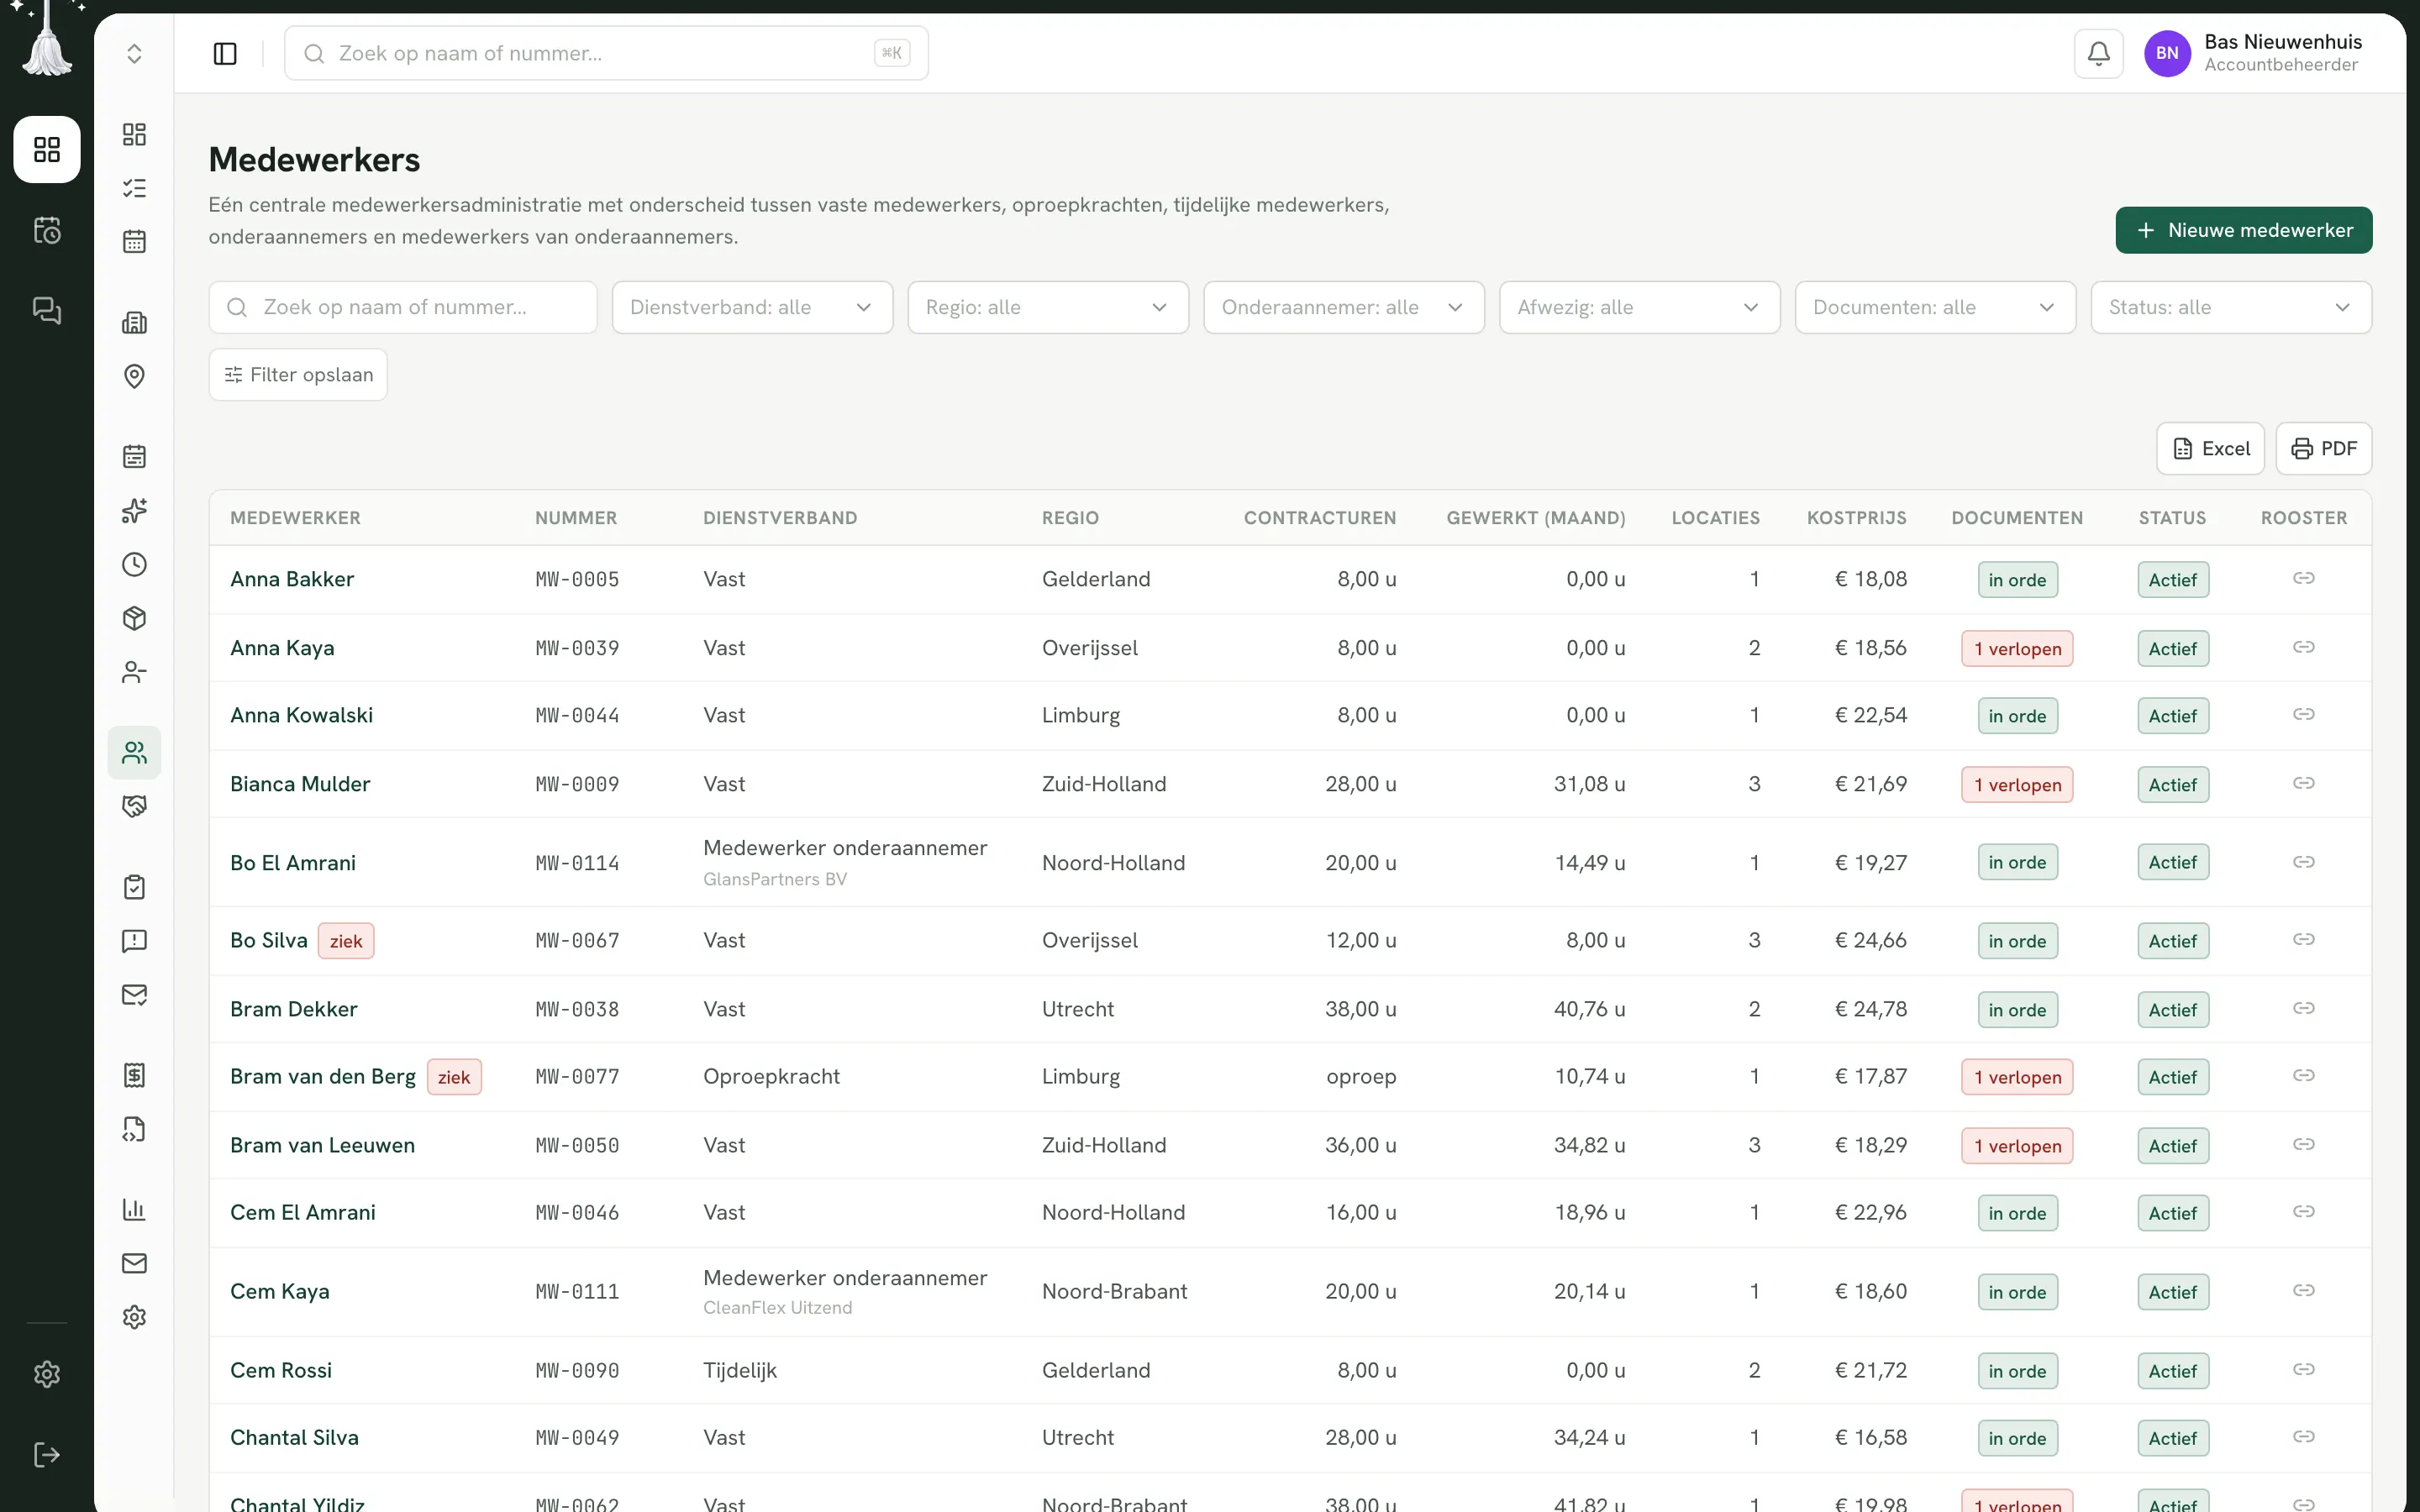
Task: Open the sparkles sidebar icon
Action: (x=134, y=510)
